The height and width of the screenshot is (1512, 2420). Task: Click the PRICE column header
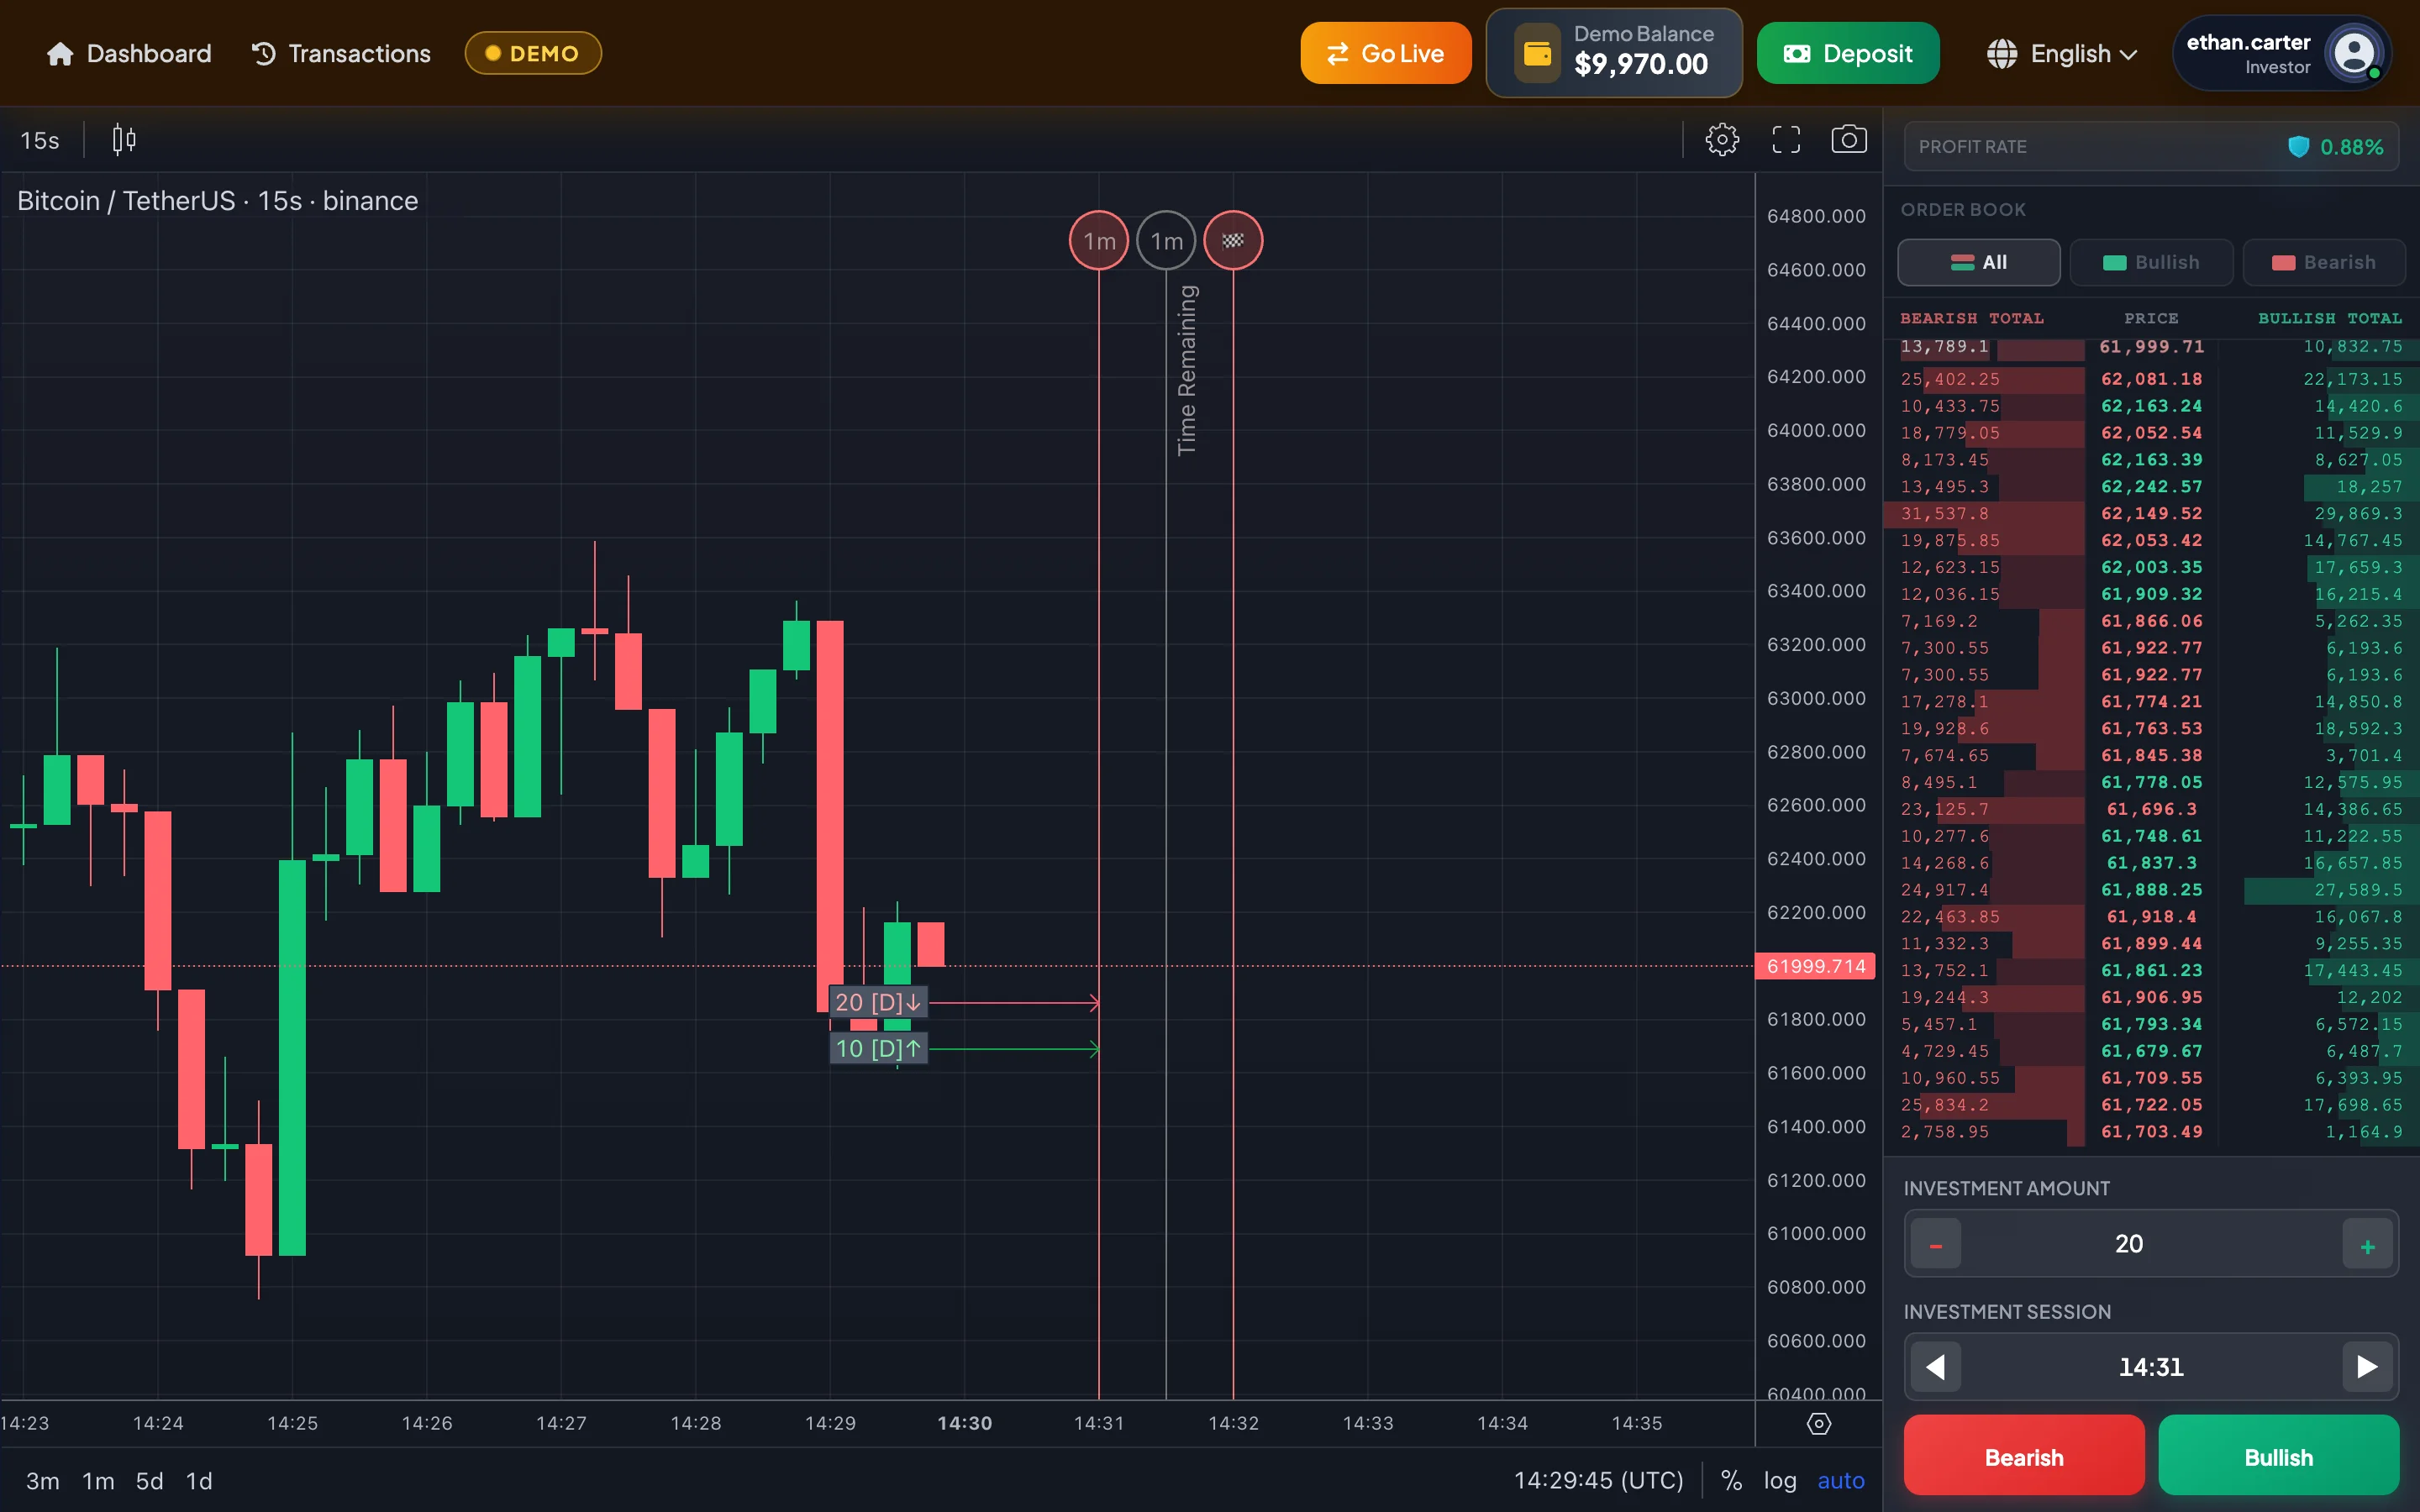click(2151, 319)
